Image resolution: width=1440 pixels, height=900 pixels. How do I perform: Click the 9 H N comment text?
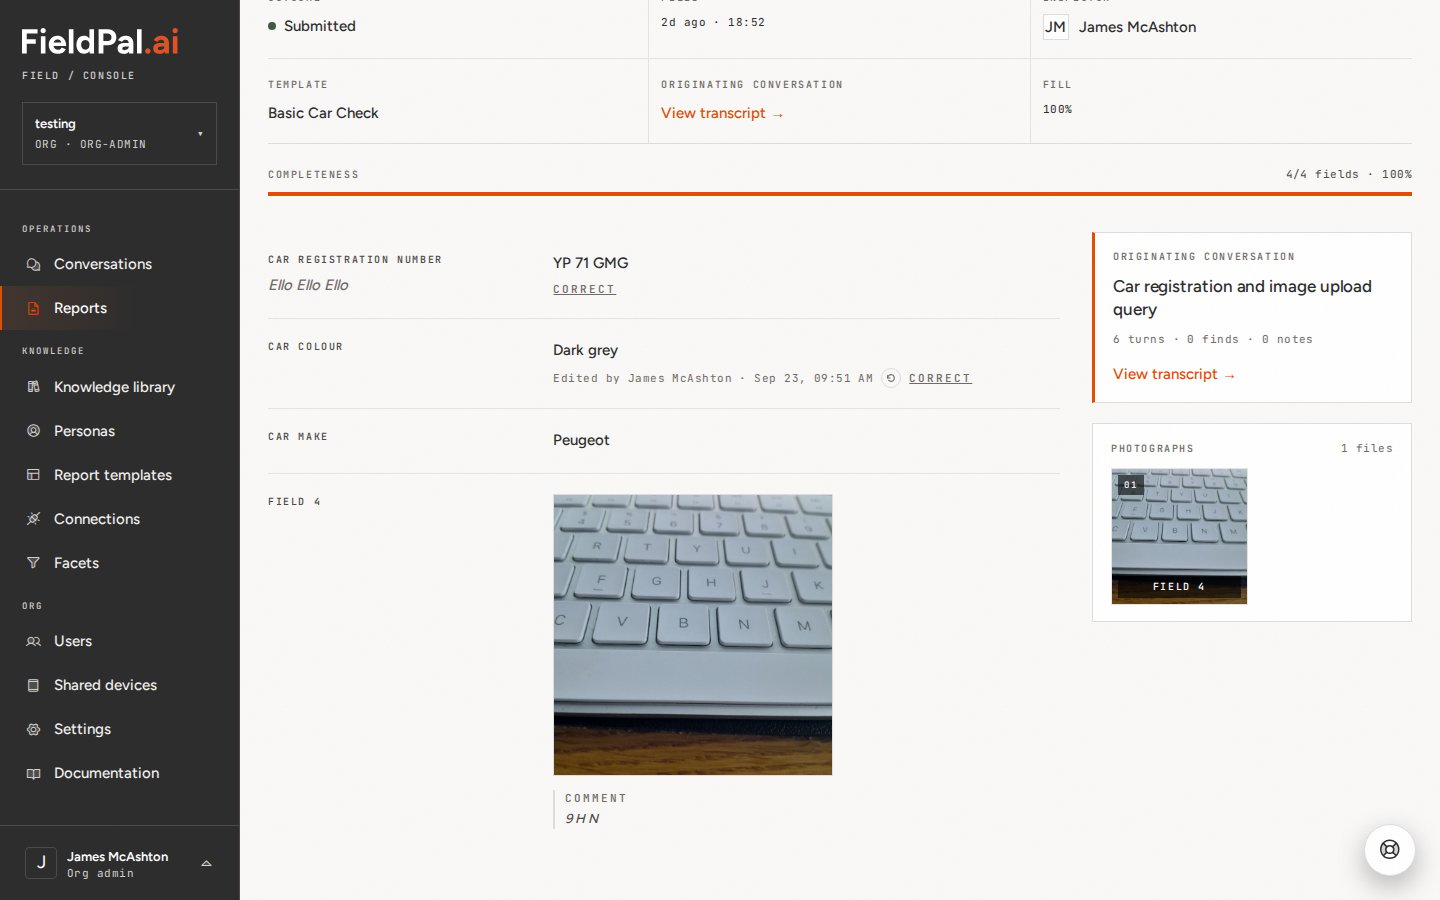point(583,818)
